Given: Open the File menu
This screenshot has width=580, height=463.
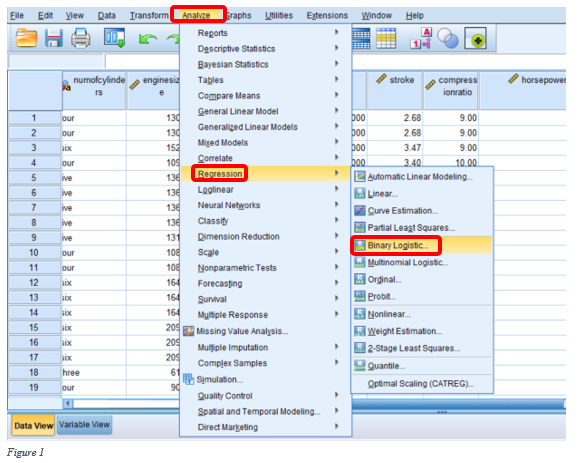Looking at the screenshot, I should [x=17, y=16].
